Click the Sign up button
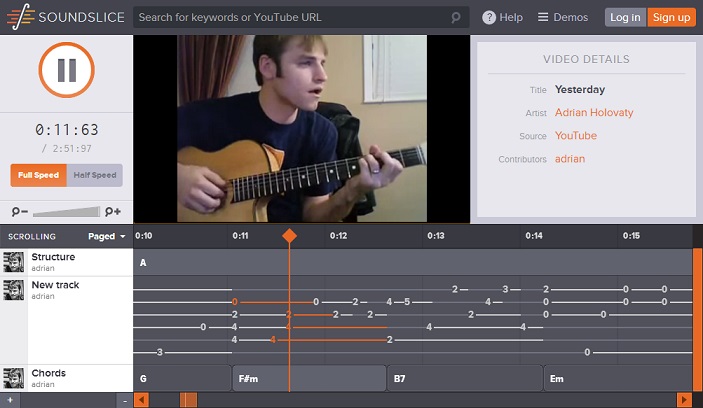 click(671, 17)
